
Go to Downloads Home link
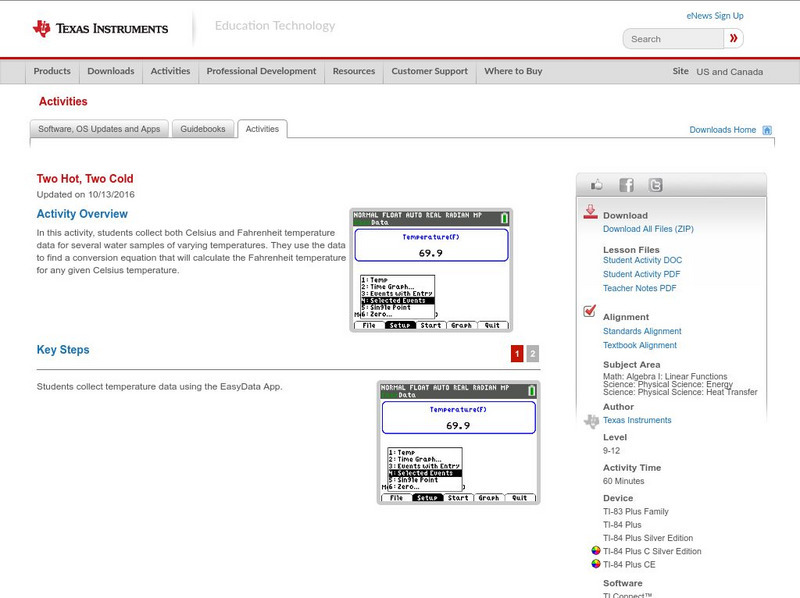coord(722,130)
